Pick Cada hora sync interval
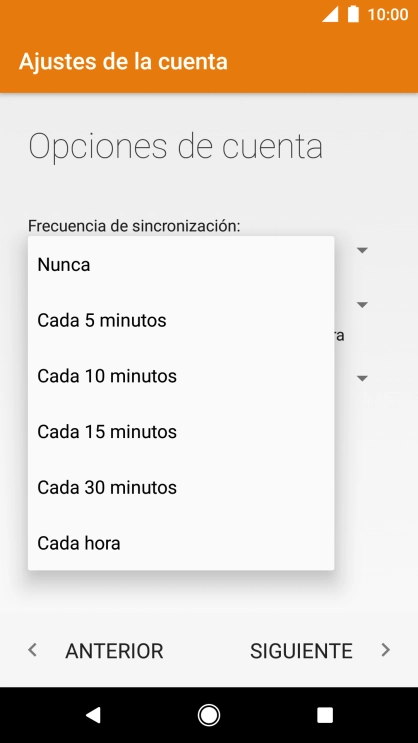The image size is (418, 743). [181, 543]
